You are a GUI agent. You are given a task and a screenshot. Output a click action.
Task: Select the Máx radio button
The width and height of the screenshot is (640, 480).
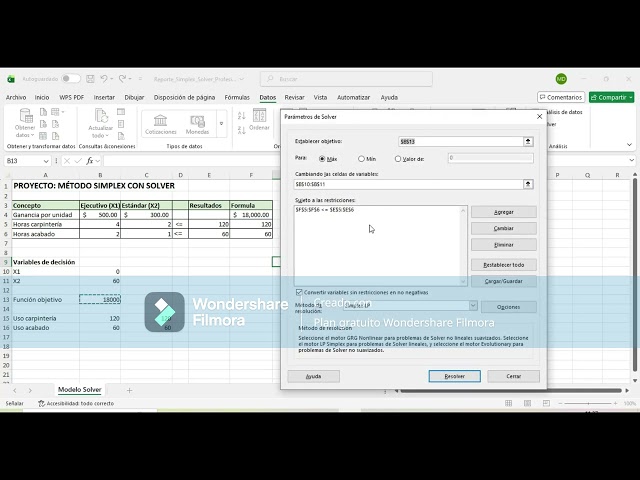tap(322, 159)
